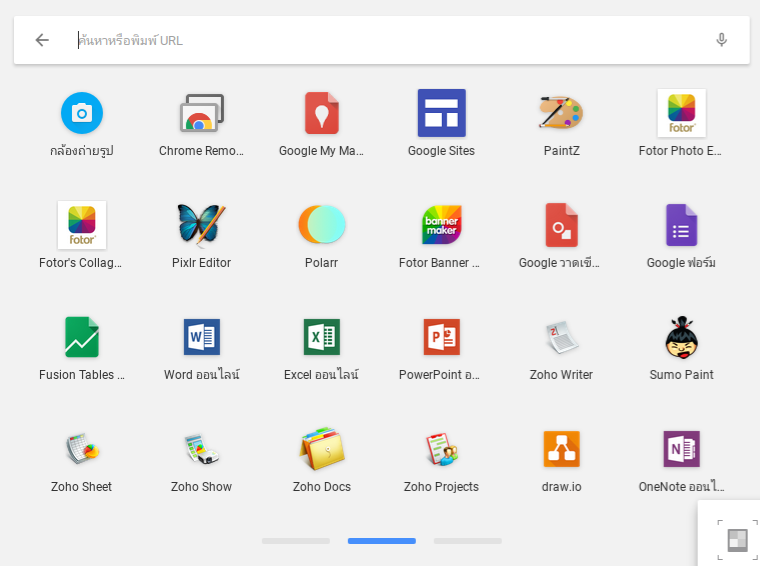
Task: Open Sumo Paint app
Action: [x=681, y=337]
